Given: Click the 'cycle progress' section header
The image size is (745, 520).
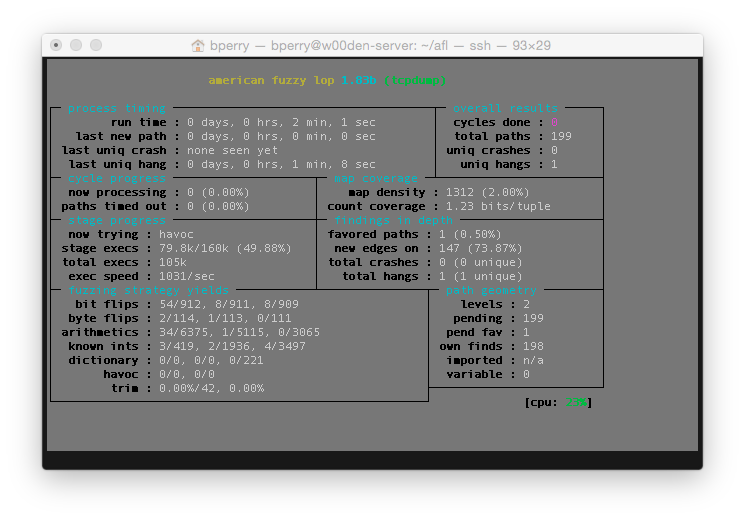Looking at the screenshot, I should [117, 178].
